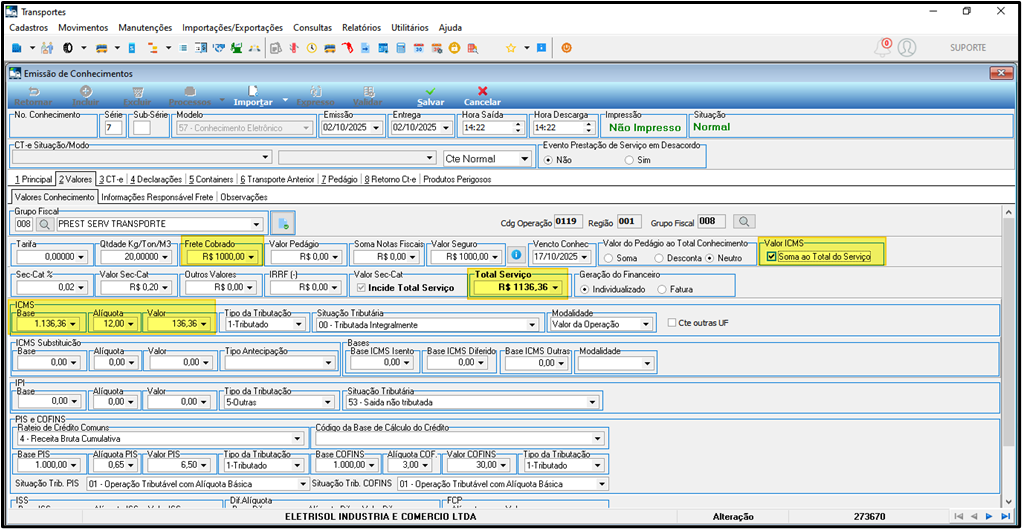
Task: Open the Movimentos menu
Action: [83, 27]
